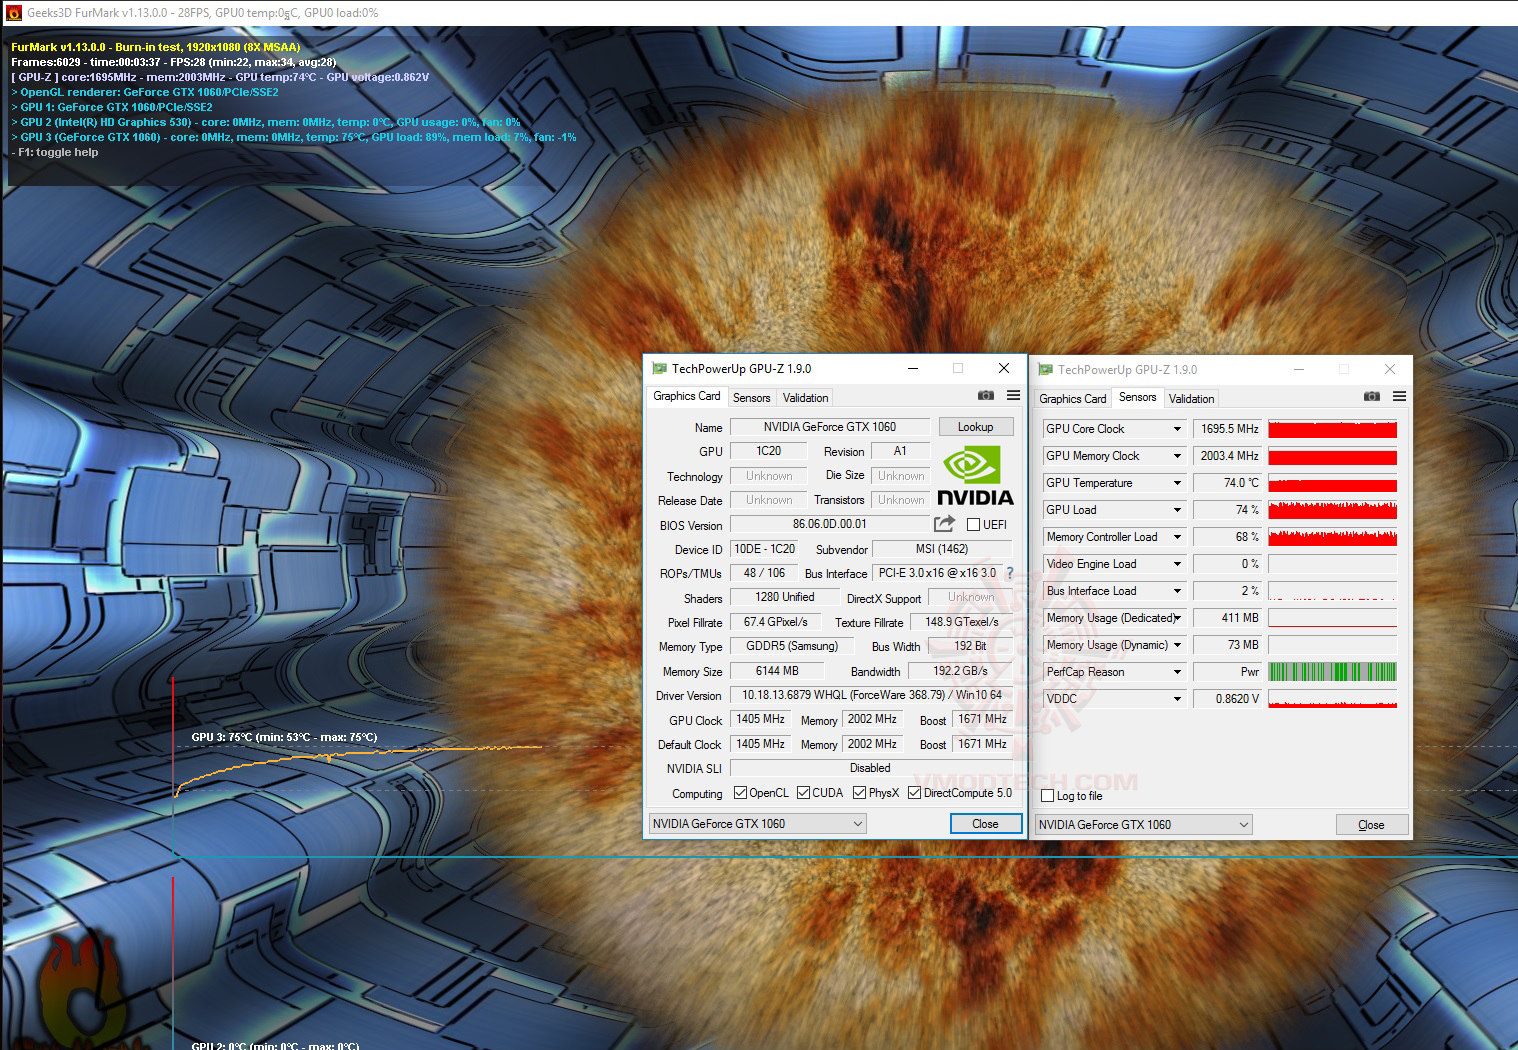Click the green PerfCap Reason graph
The image size is (1518, 1050).
[1332, 672]
